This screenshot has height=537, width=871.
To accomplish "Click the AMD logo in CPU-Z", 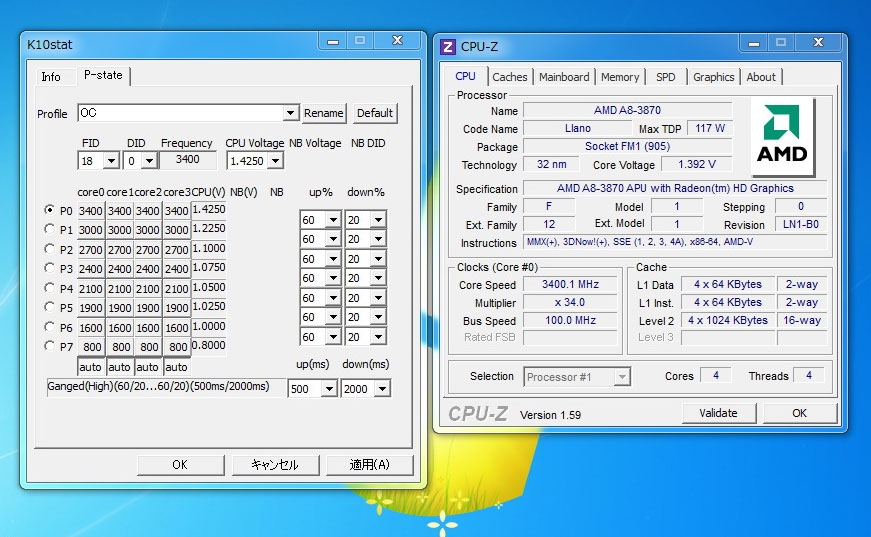I will pyautogui.click(x=783, y=137).
